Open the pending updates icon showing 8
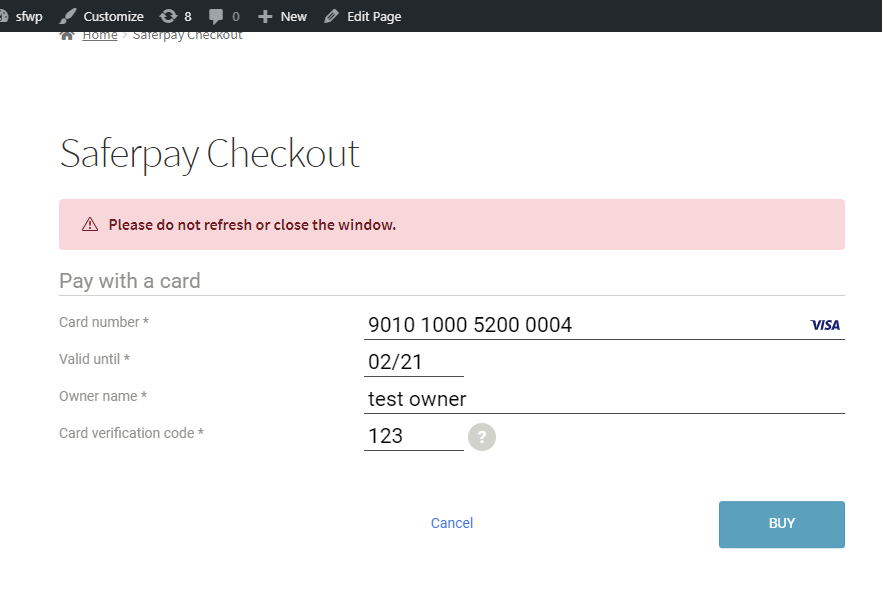 168,16
